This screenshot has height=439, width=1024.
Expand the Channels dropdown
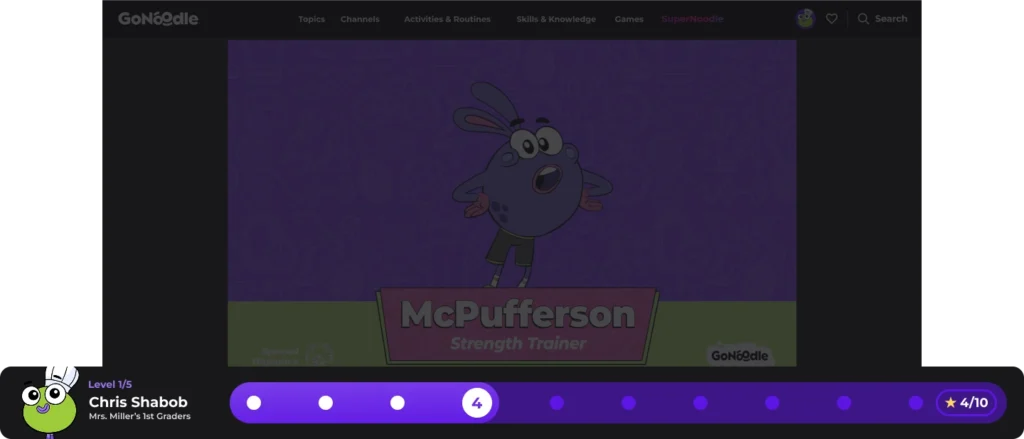click(x=360, y=19)
